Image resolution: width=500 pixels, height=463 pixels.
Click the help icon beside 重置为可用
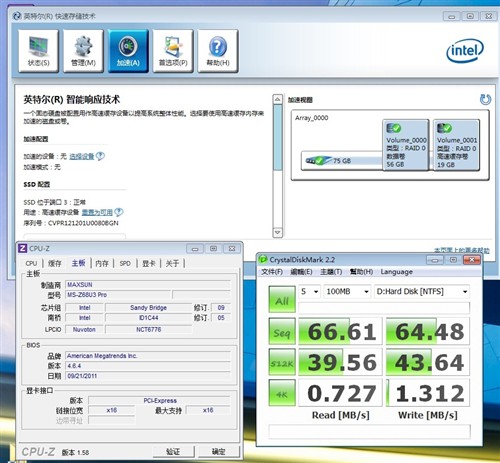click(119, 212)
